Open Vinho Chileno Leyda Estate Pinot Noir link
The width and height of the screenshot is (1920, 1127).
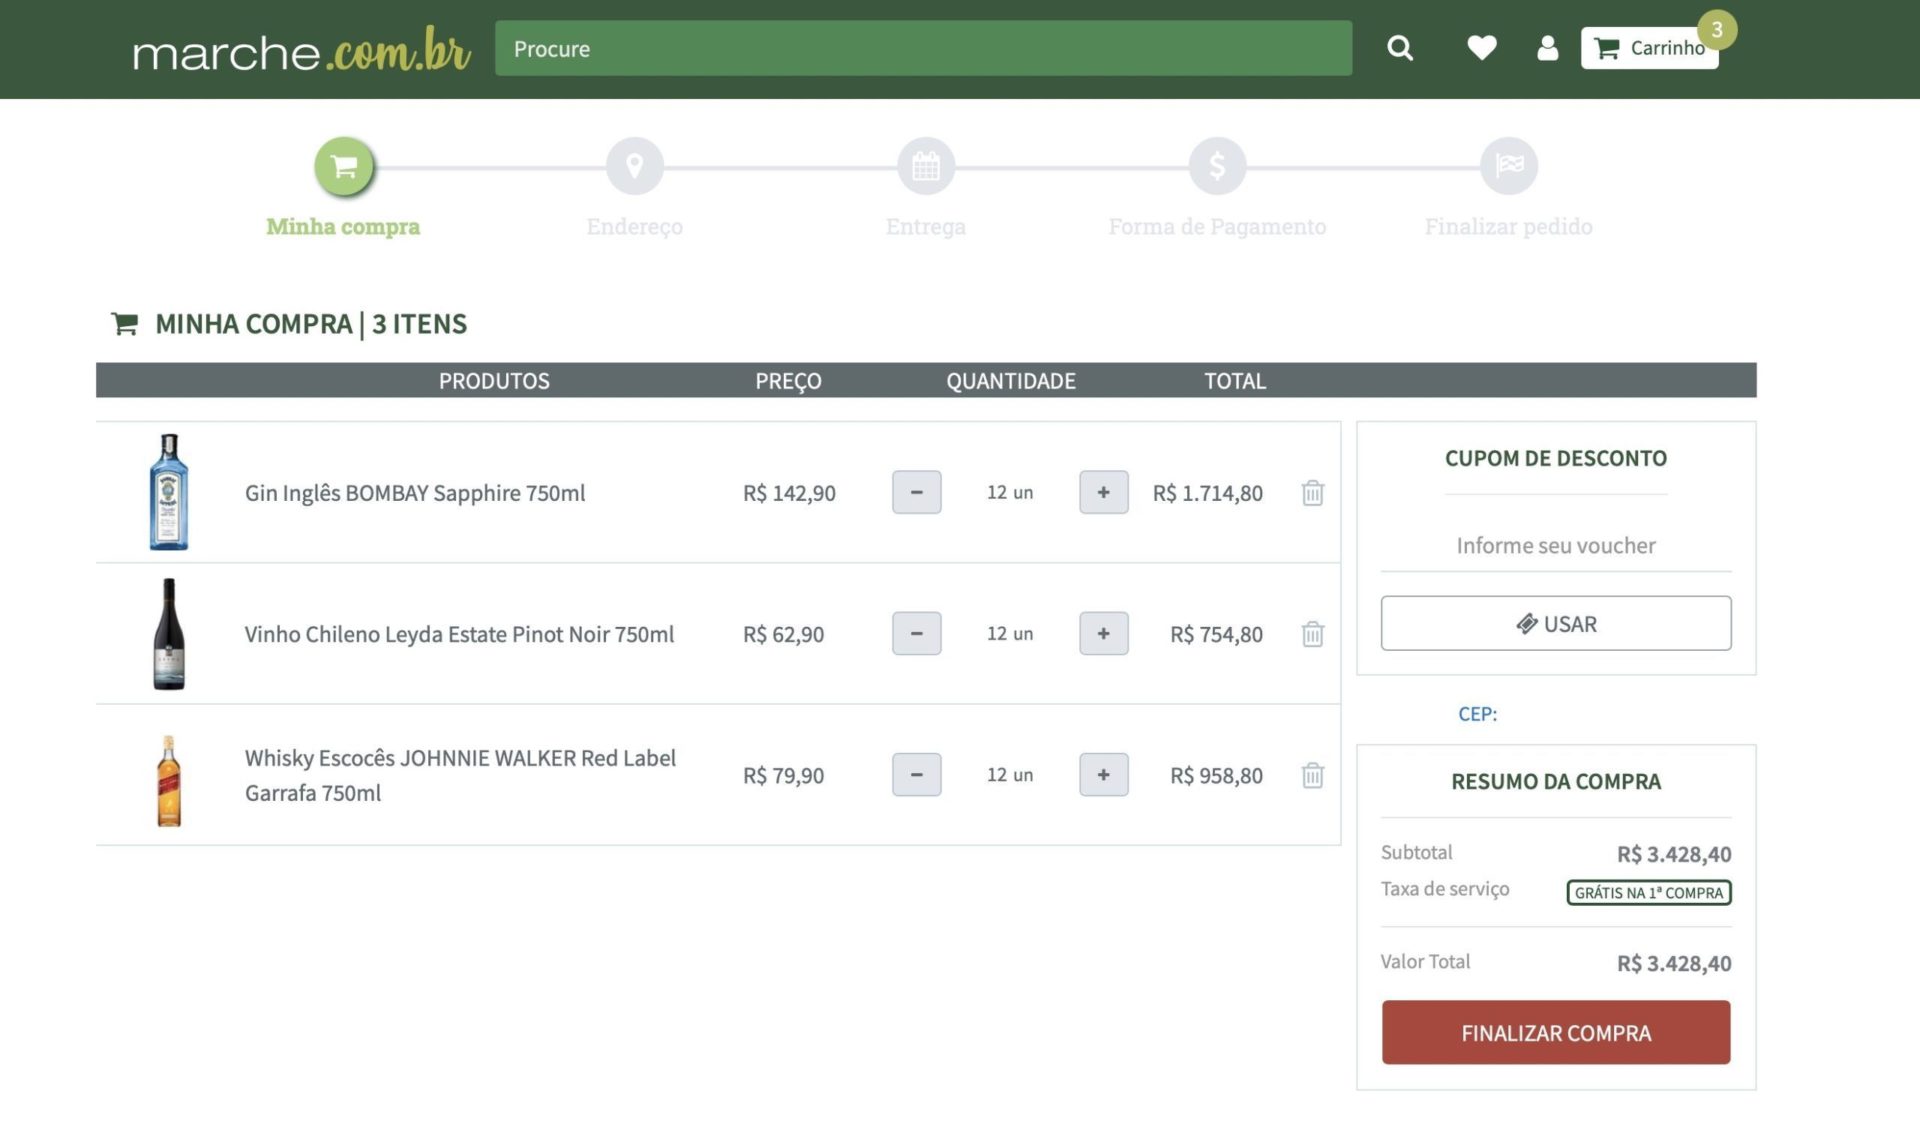(x=459, y=634)
